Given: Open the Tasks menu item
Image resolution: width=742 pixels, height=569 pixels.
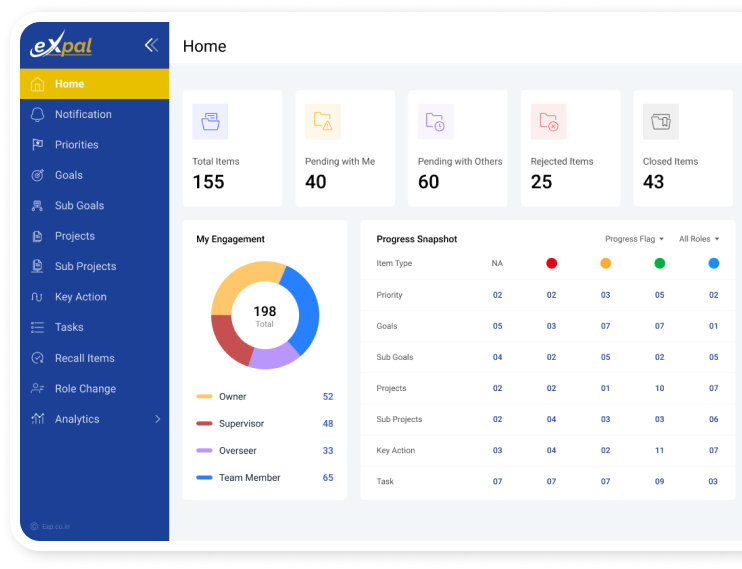Looking at the screenshot, I should click(x=69, y=327).
